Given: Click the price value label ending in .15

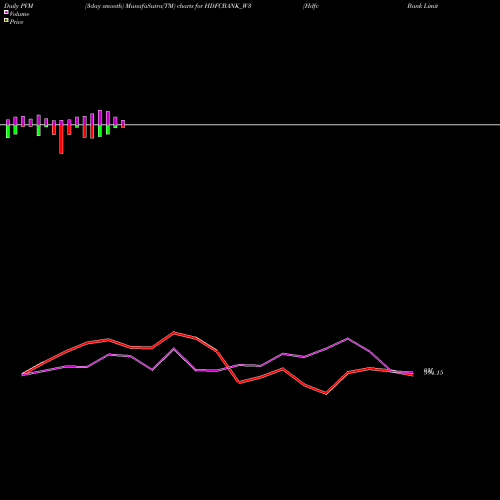Looking at the screenshot, I should (x=433, y=372).
